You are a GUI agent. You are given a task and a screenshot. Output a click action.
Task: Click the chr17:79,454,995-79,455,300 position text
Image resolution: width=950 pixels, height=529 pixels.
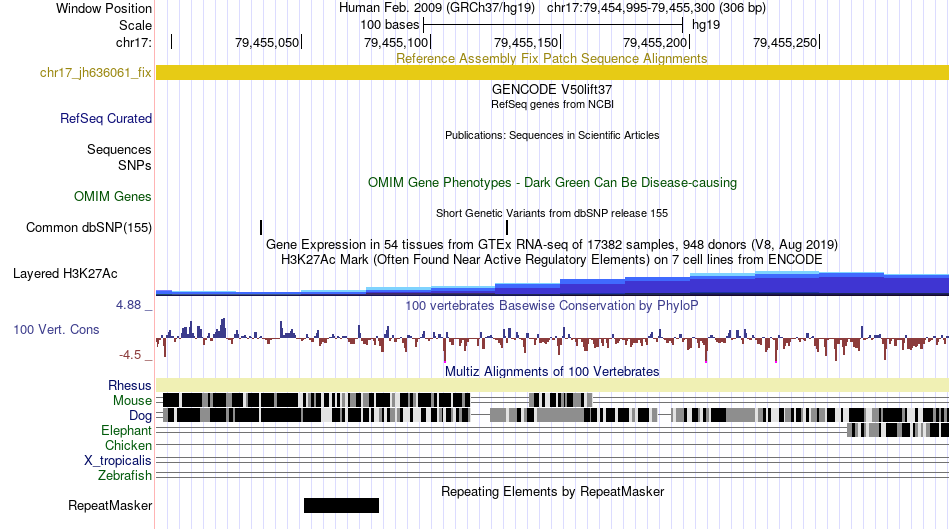point(656,8)
